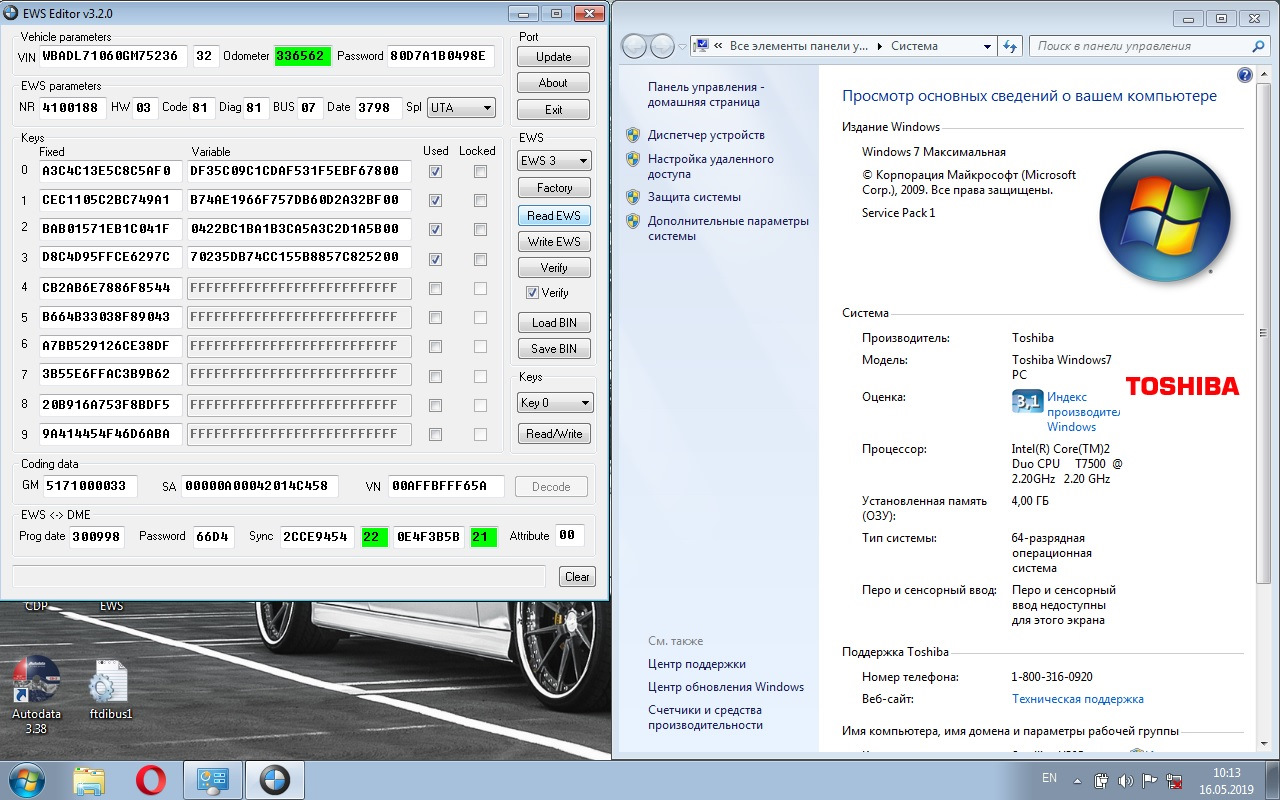The image size is (1280, 800).
Task: Check the Locked checkbox for key 0
Action: point(481,171)
